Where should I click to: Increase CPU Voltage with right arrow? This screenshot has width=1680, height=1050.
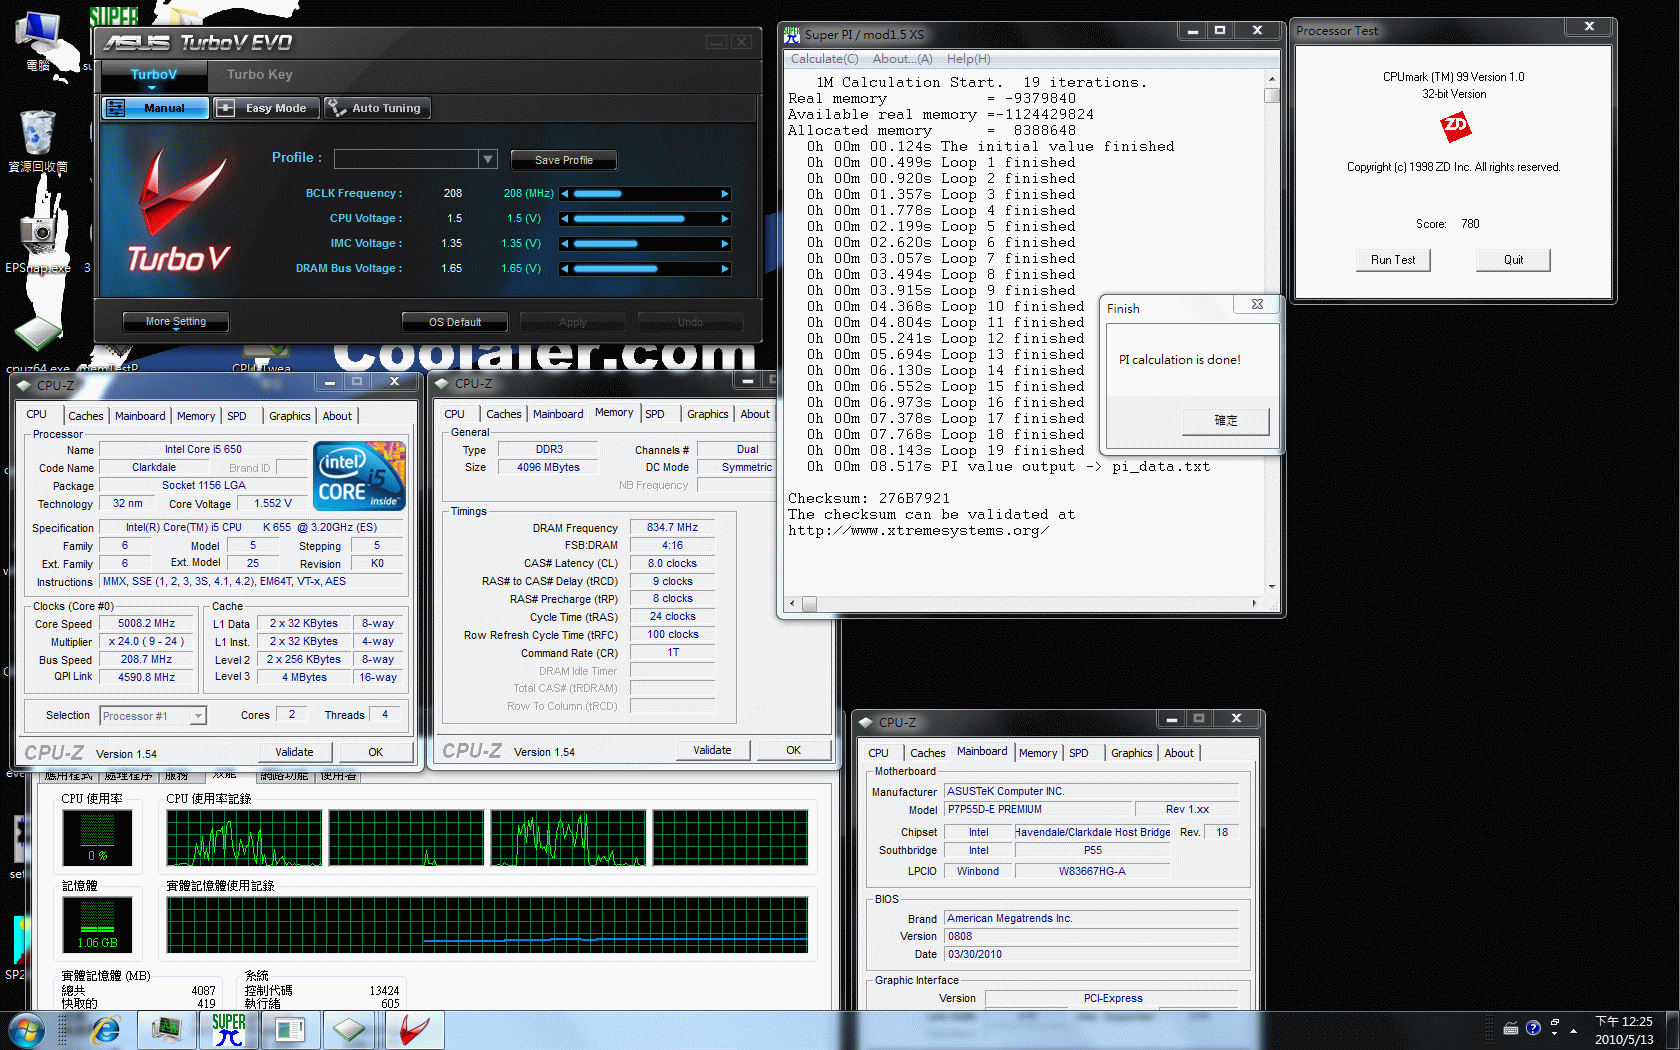point(725,219)
